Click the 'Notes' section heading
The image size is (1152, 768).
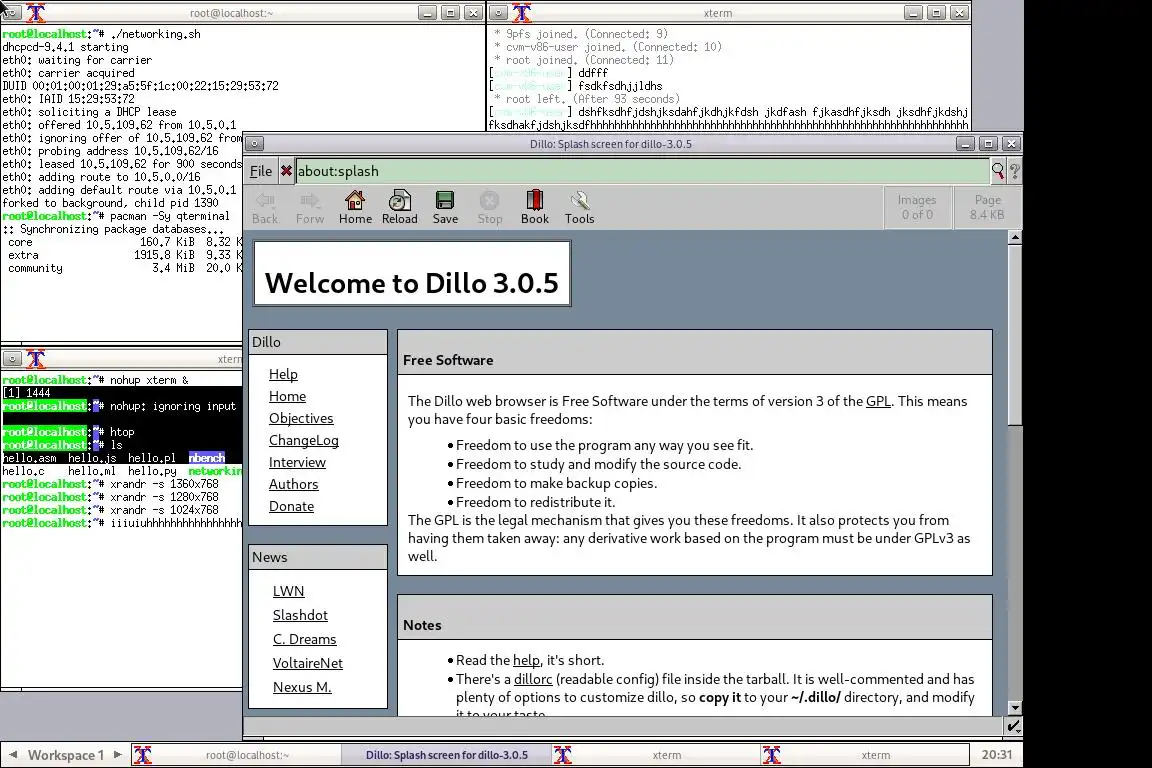tap(422, 625)
